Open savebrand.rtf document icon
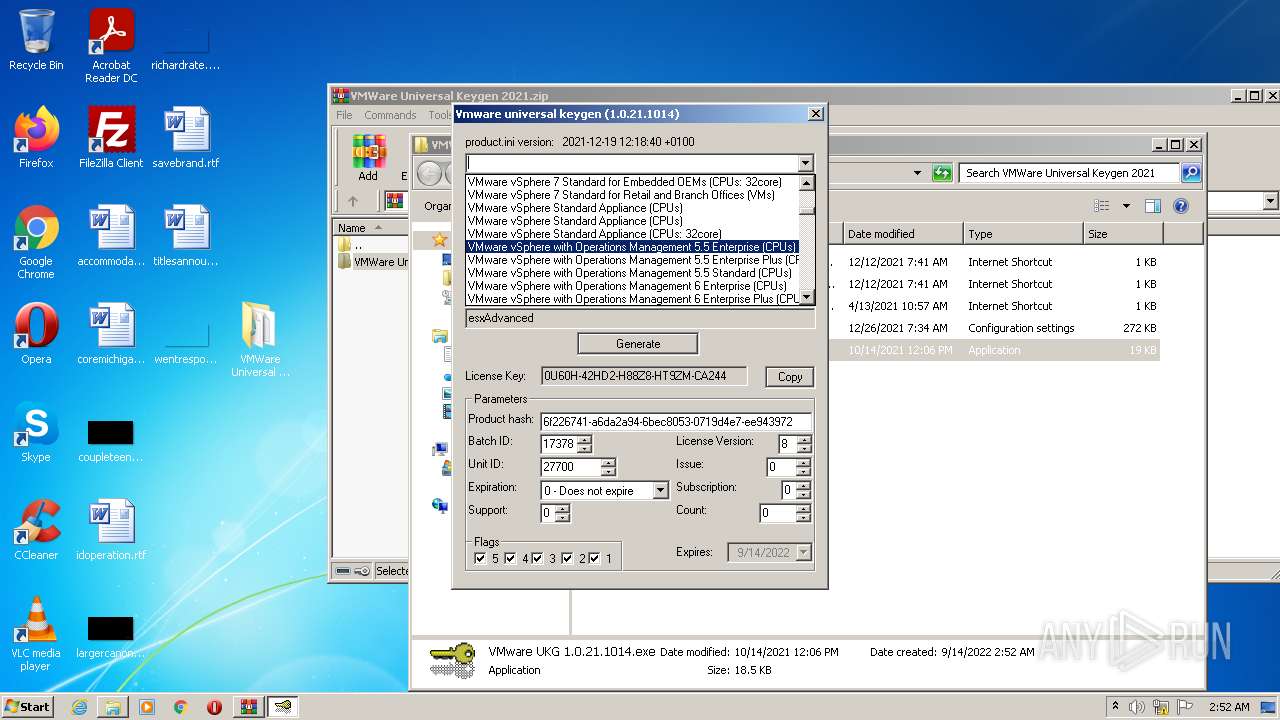The image size is (1280, 720). tap(186, 138)
